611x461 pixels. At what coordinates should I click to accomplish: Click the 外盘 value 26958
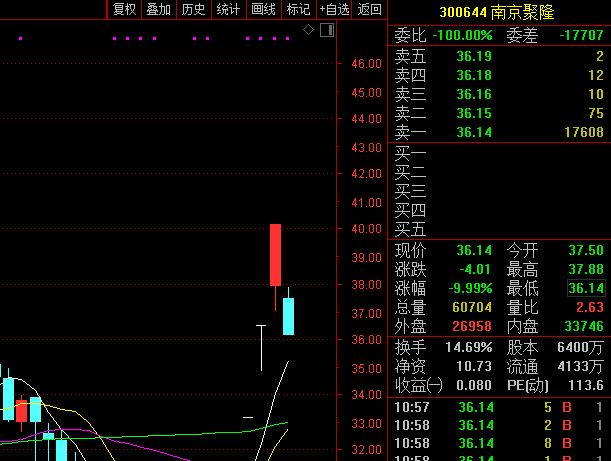pyautogui.click(x=472, y=327)
